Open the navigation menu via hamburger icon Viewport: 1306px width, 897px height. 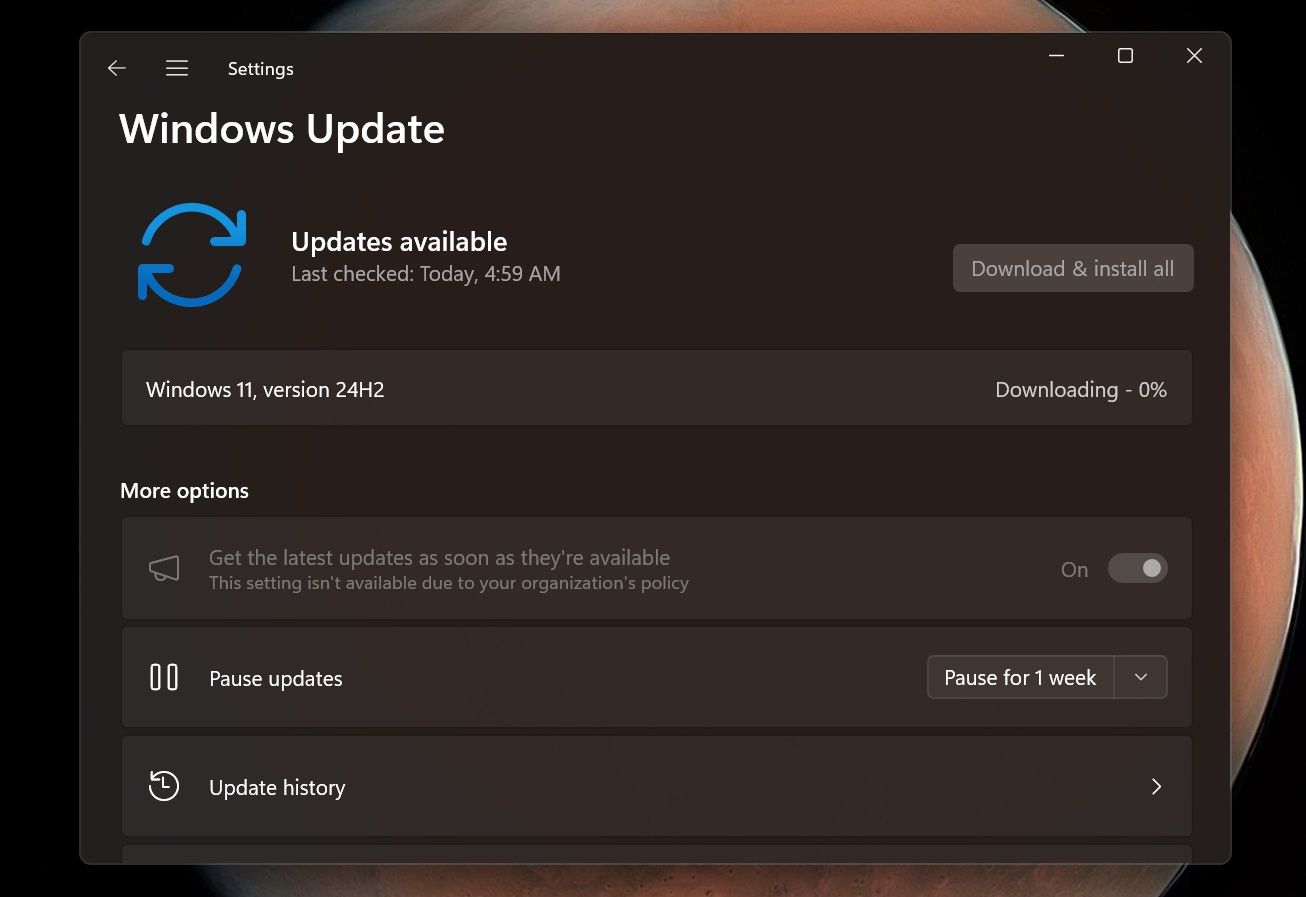[x=177, y=68]
